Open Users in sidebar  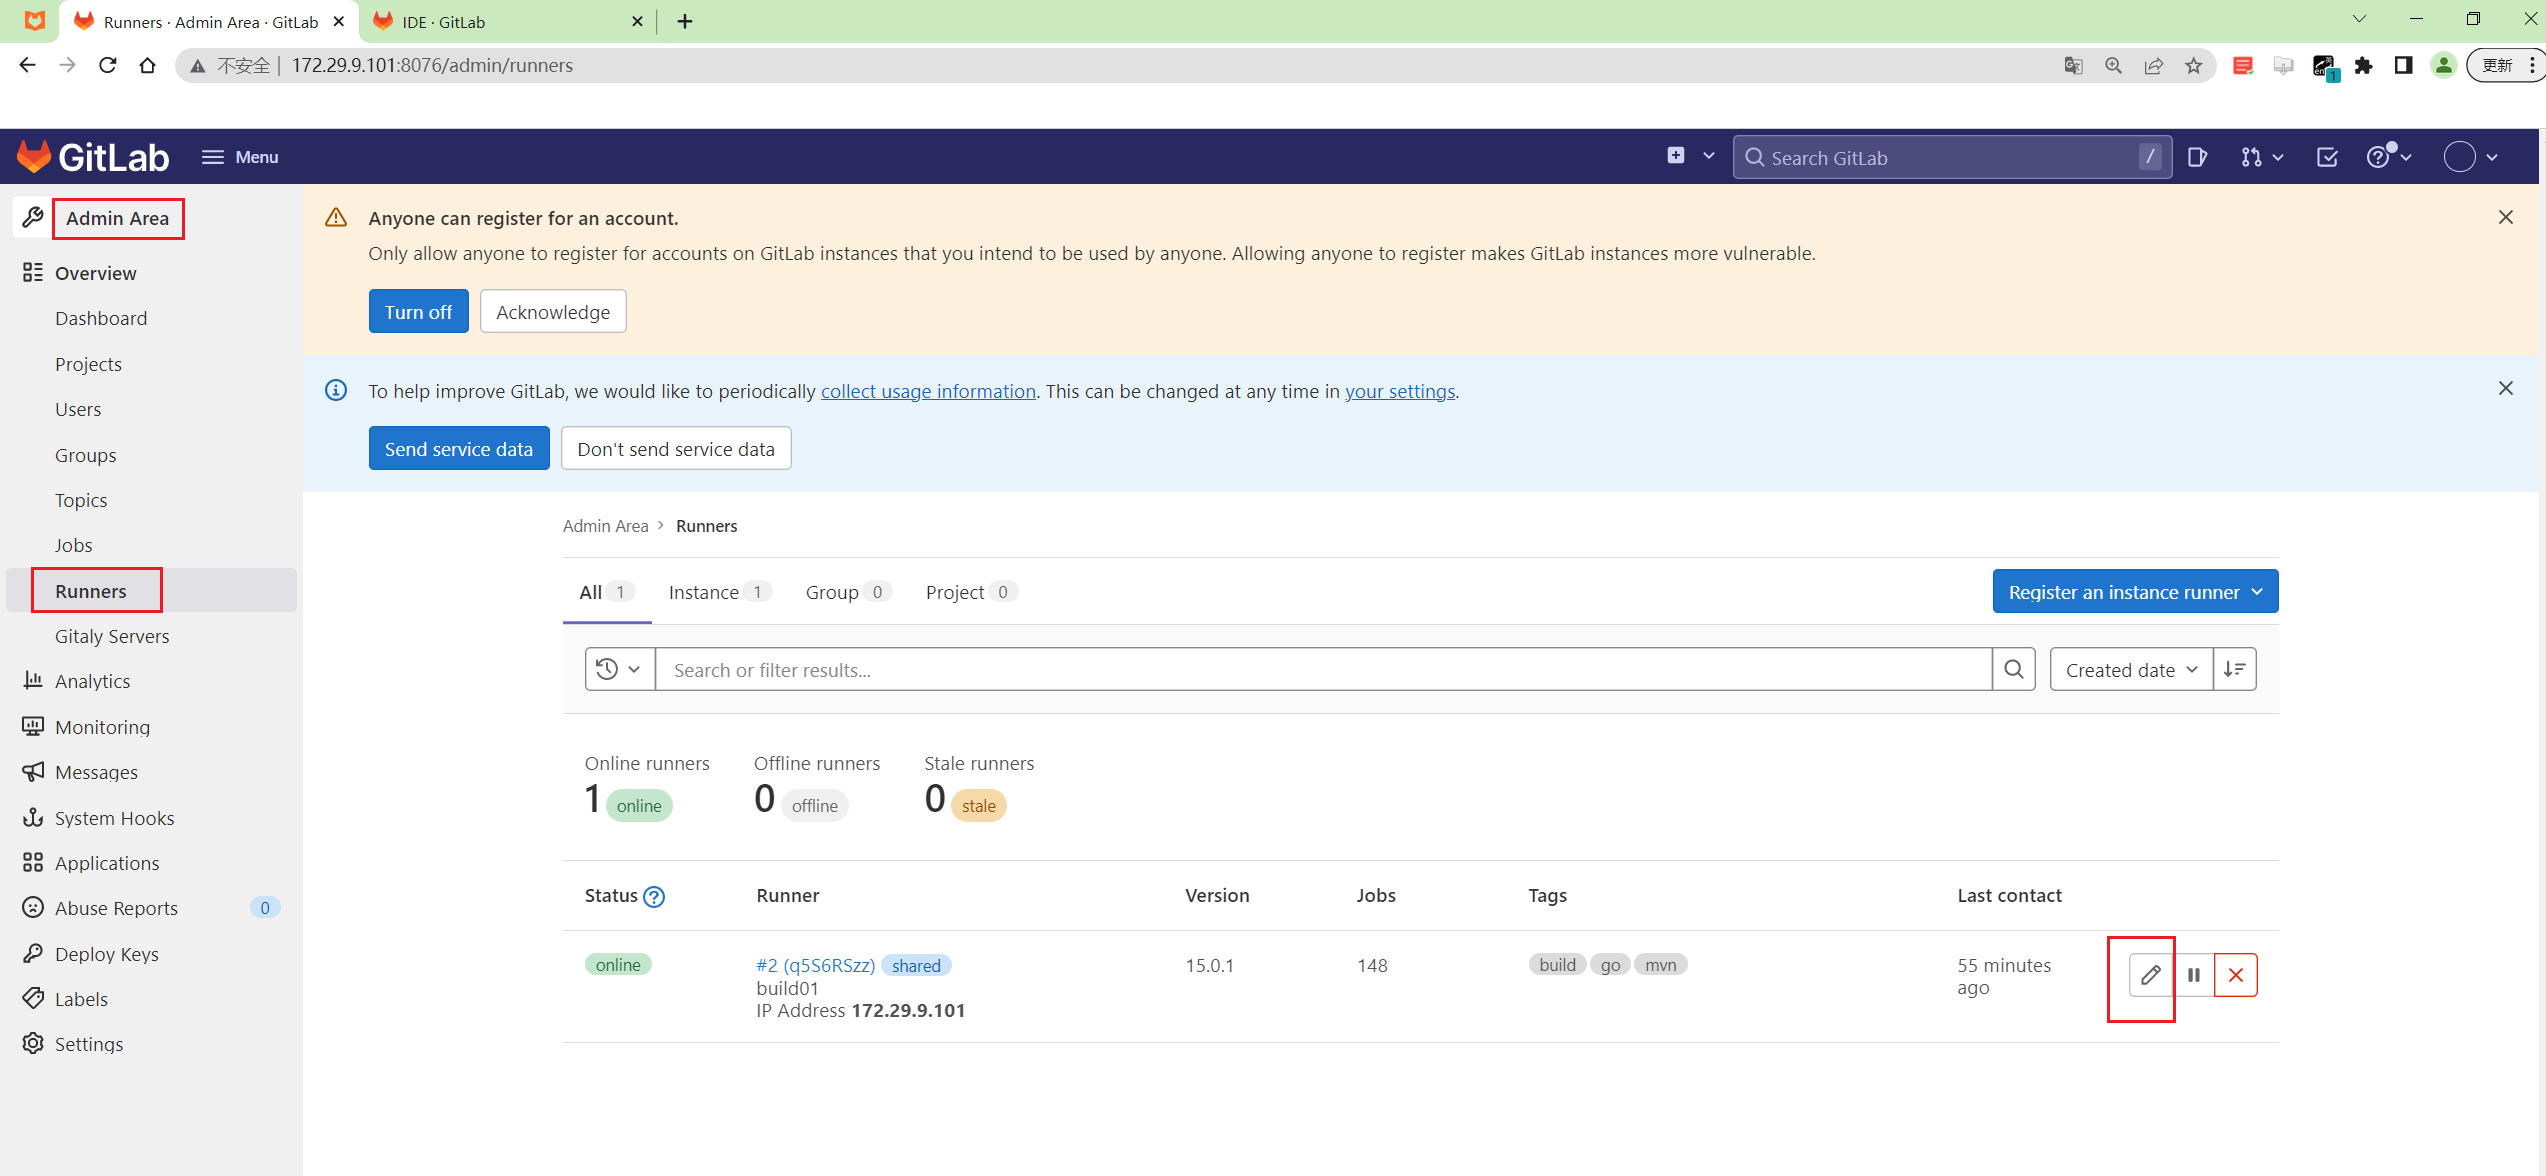click(x=78, y=409)
